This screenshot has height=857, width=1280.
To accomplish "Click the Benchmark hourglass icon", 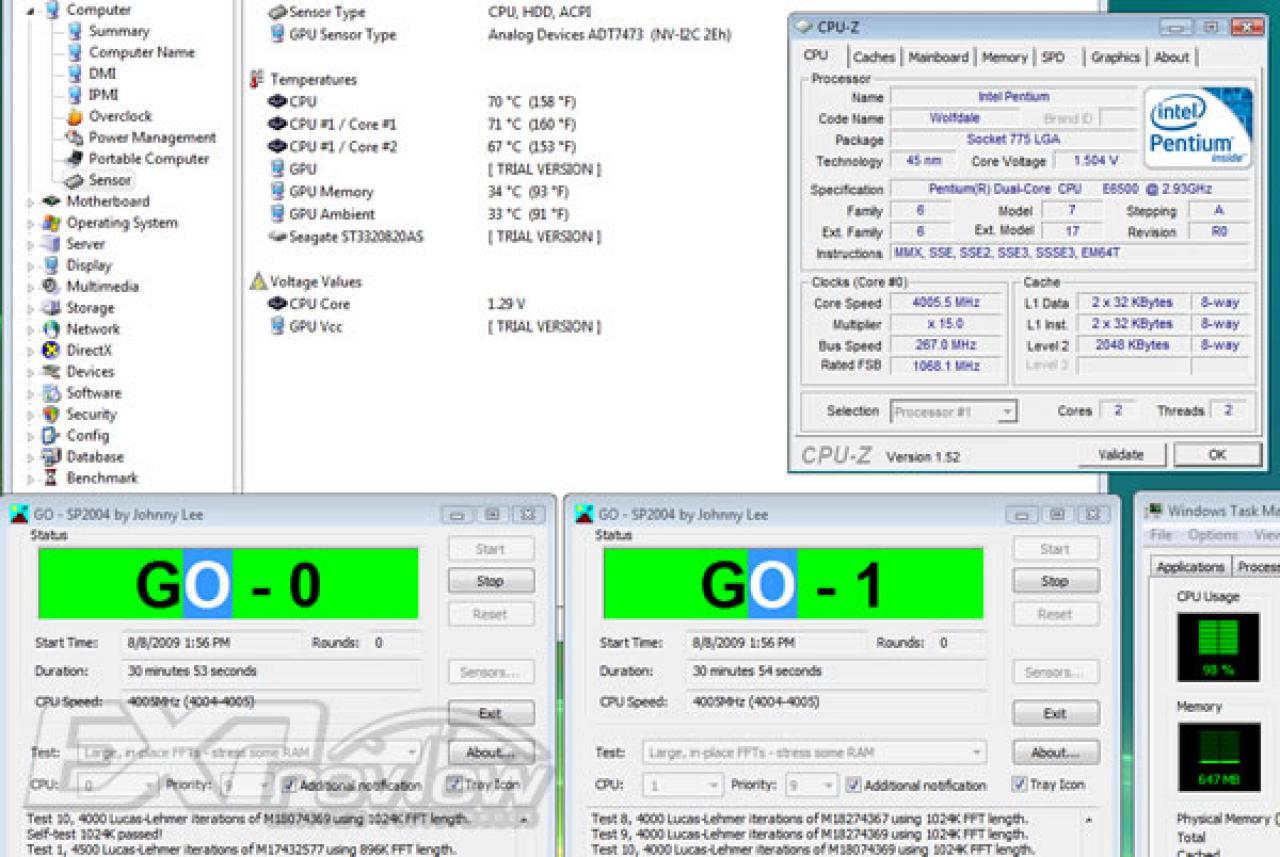I will 51,478.
